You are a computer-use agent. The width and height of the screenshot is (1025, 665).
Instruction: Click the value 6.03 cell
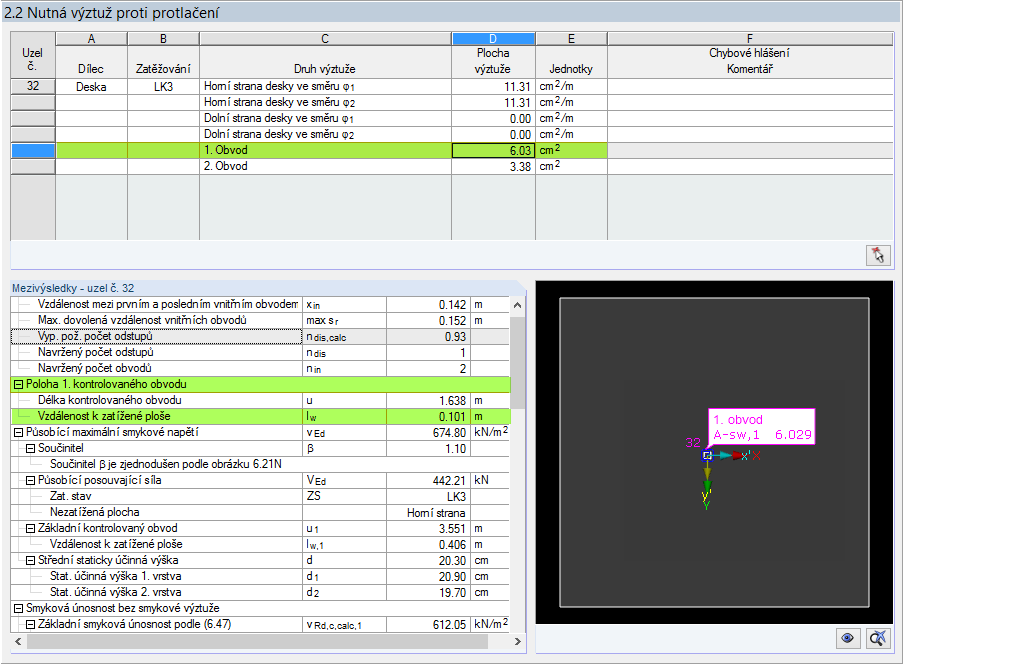point(494,150)
